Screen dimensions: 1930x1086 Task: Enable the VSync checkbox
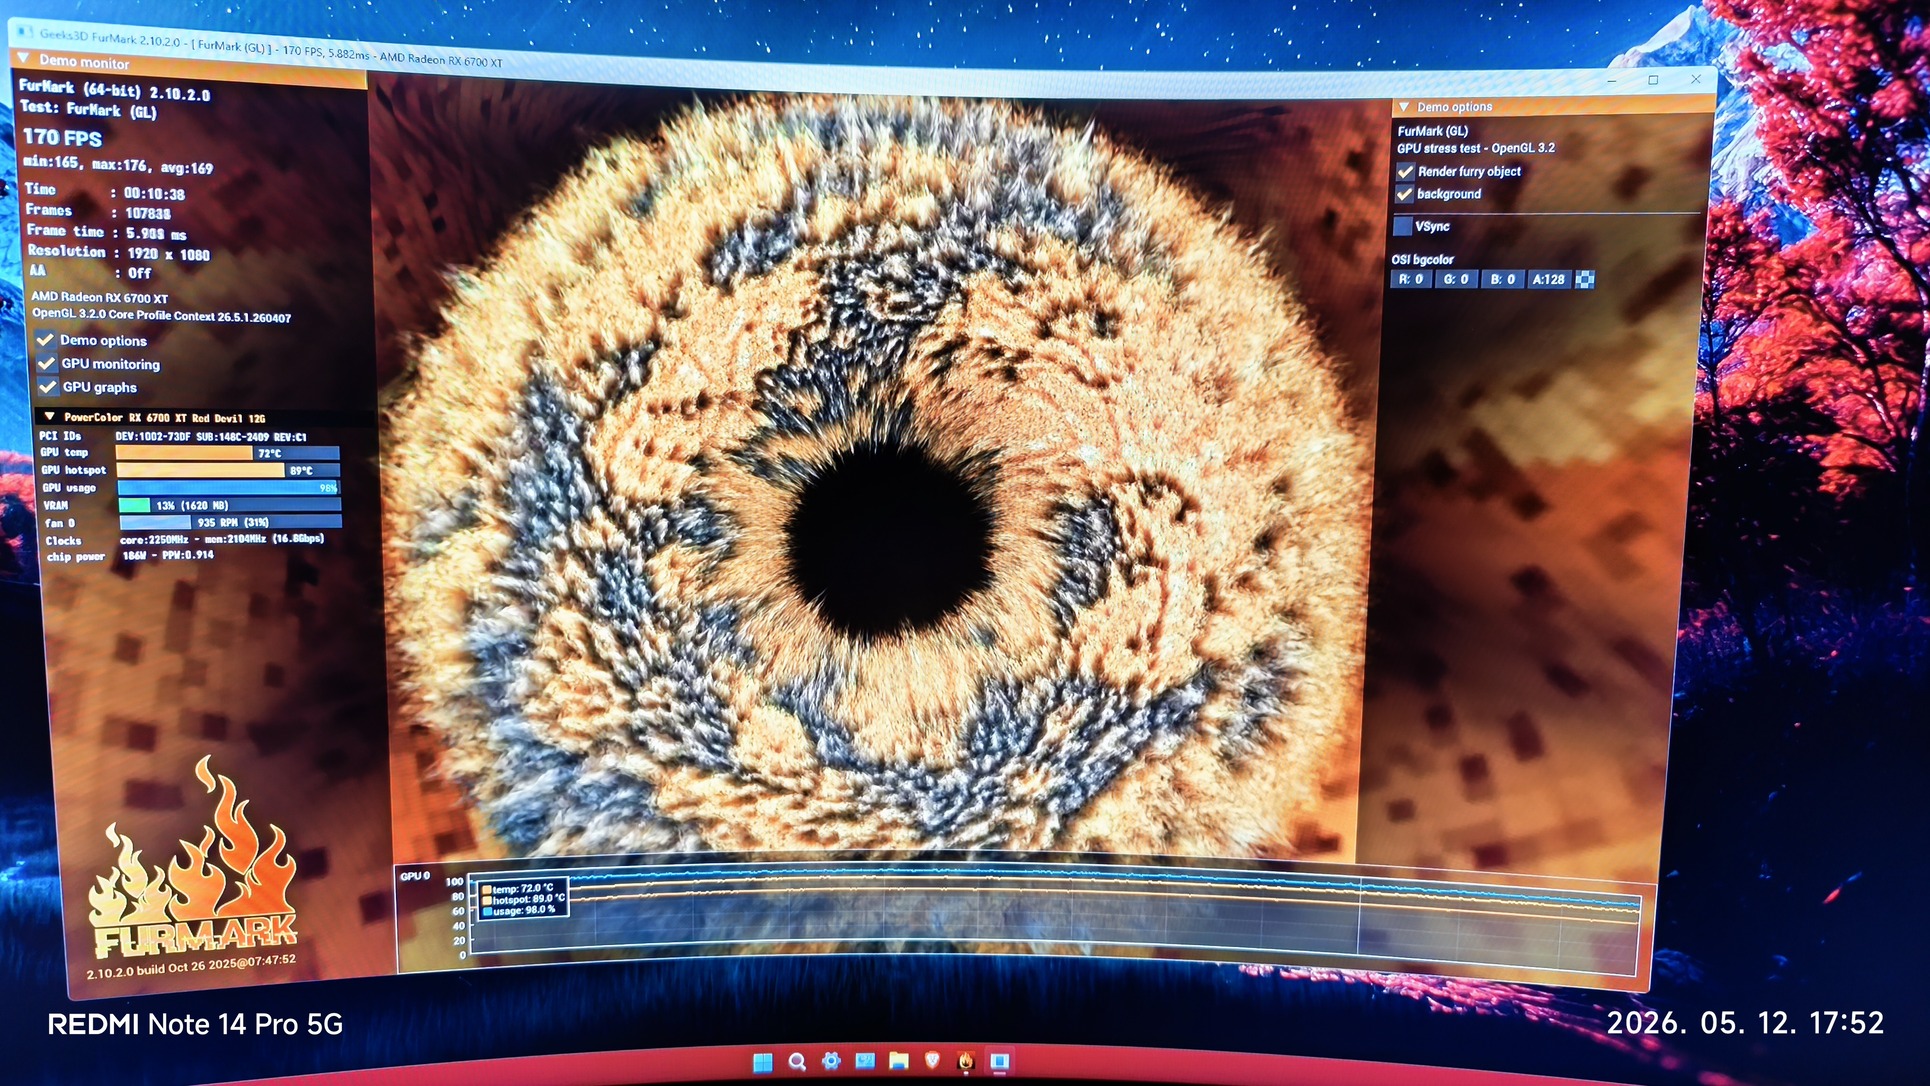tap(1403, 226)
